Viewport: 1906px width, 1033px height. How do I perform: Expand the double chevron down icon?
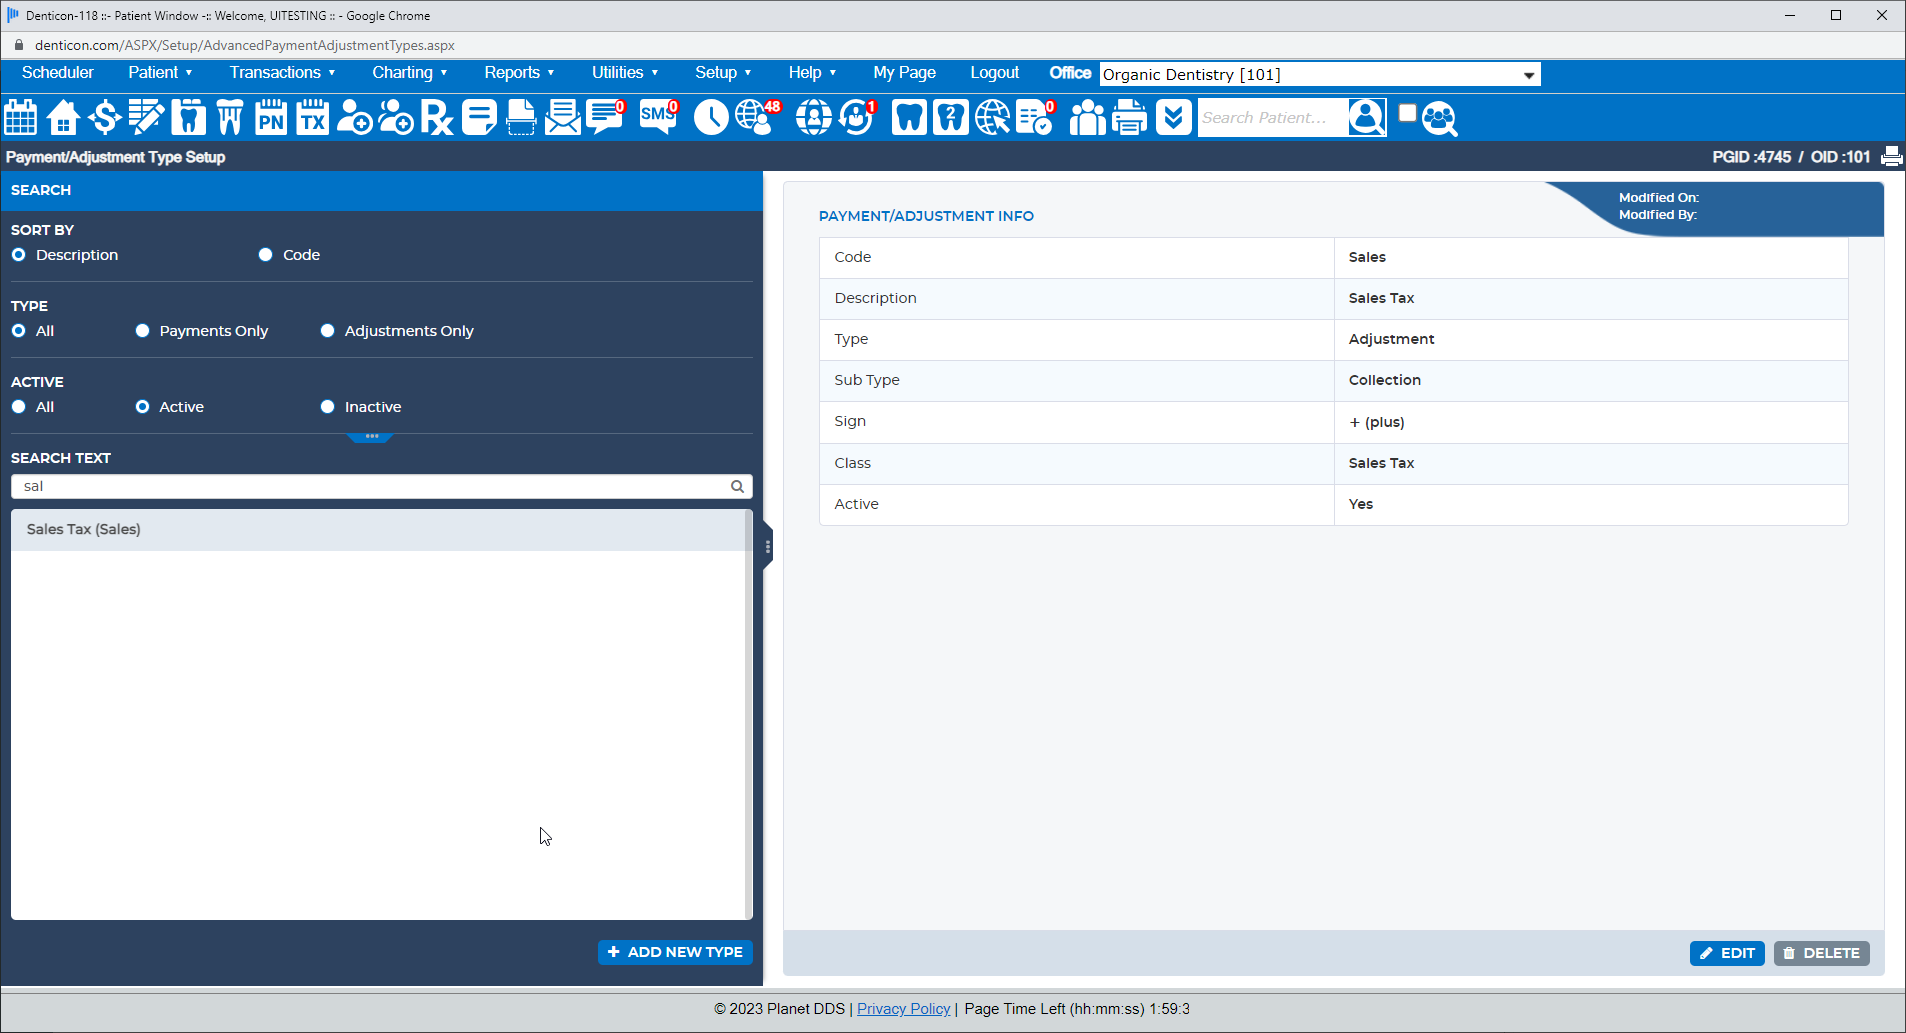(x=1174, y=117)
